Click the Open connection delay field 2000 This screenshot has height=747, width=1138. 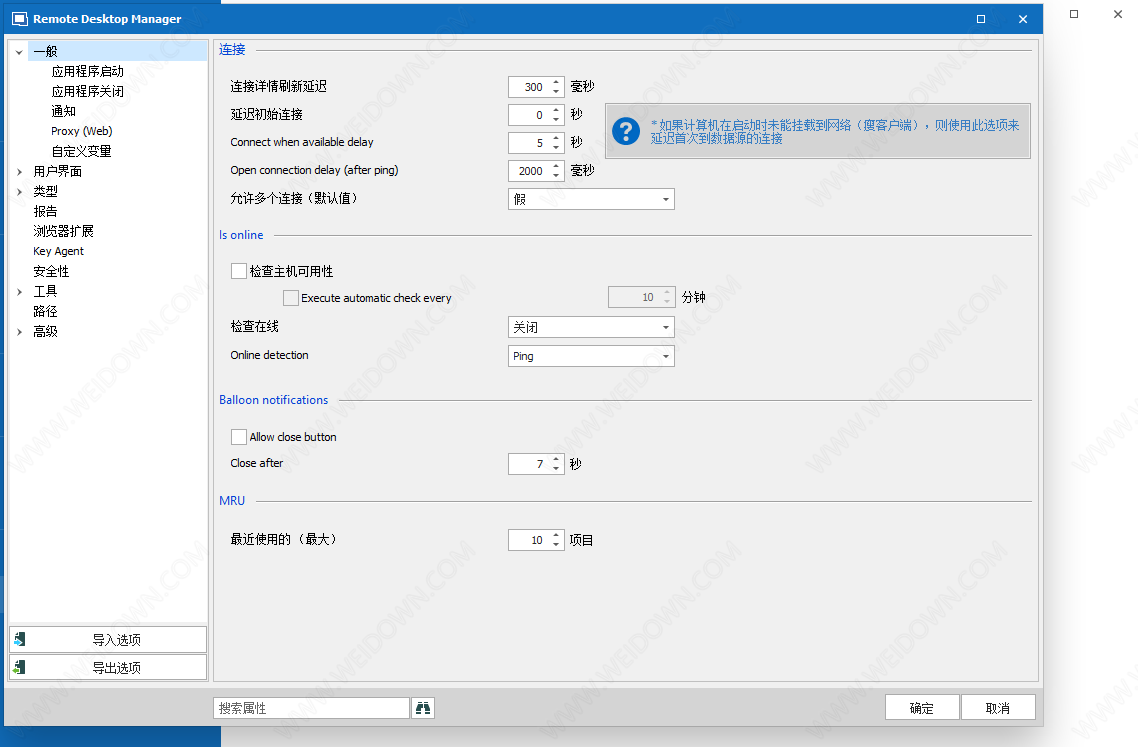pos(530,171)
